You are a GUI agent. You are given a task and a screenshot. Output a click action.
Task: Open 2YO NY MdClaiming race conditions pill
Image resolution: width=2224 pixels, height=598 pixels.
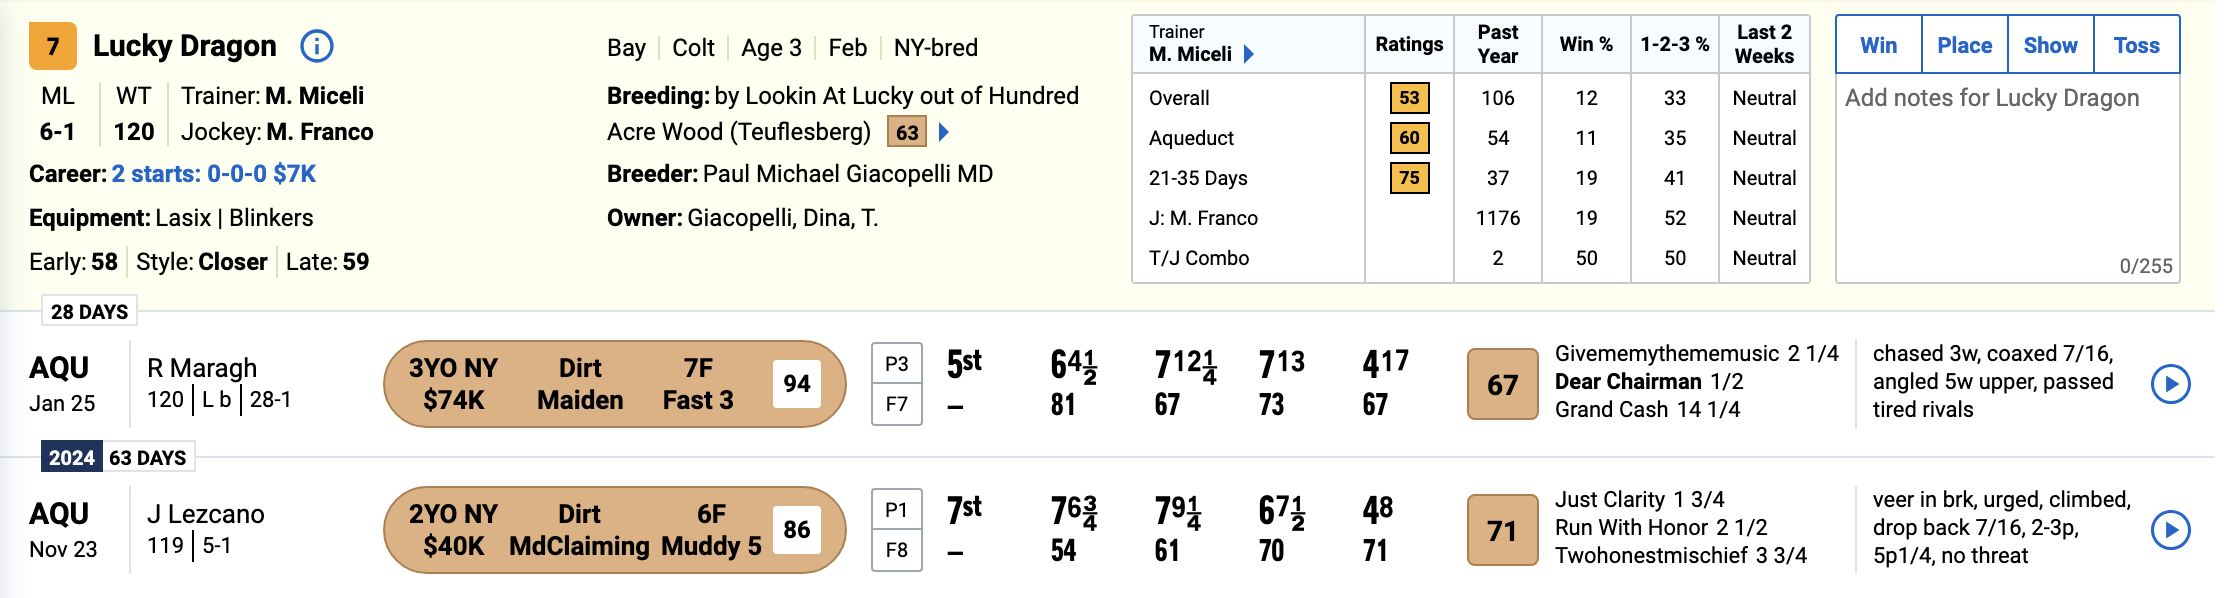click(x=615, y=530)
